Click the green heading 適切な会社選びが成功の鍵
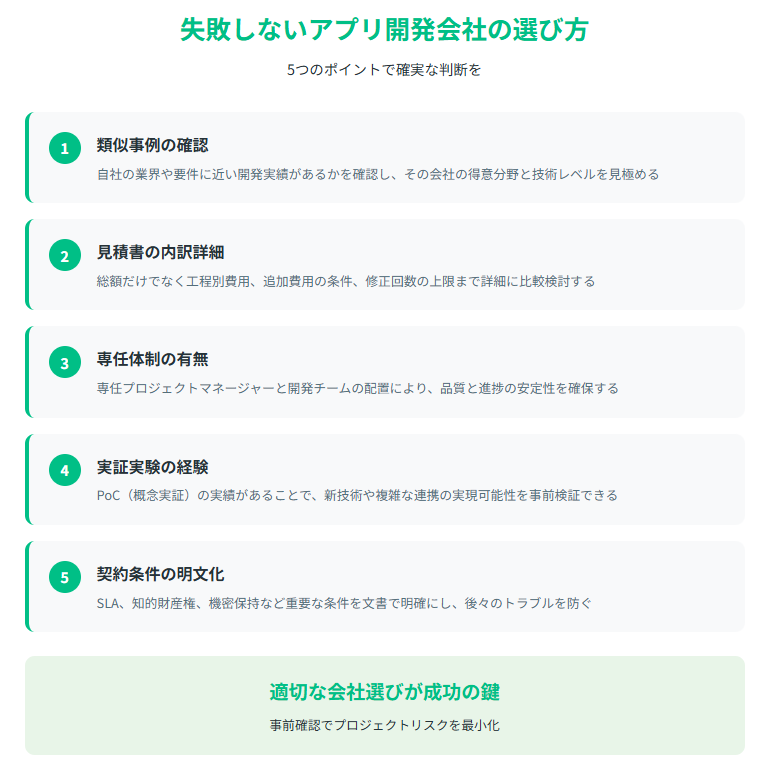Image resolution: width=763 pixels, height=769 pixels. click(x=384, y=692)
